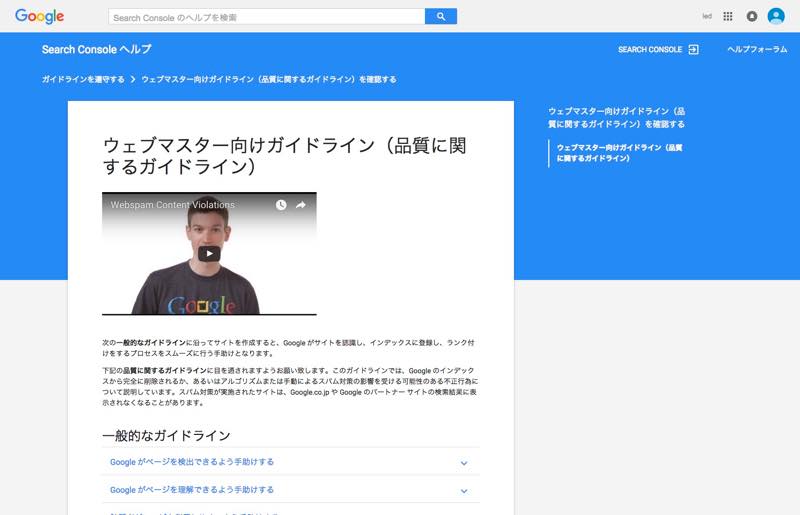Open the Google apps grid icon
This screenshot has height=515, width=800.
[x=728, y=16]
